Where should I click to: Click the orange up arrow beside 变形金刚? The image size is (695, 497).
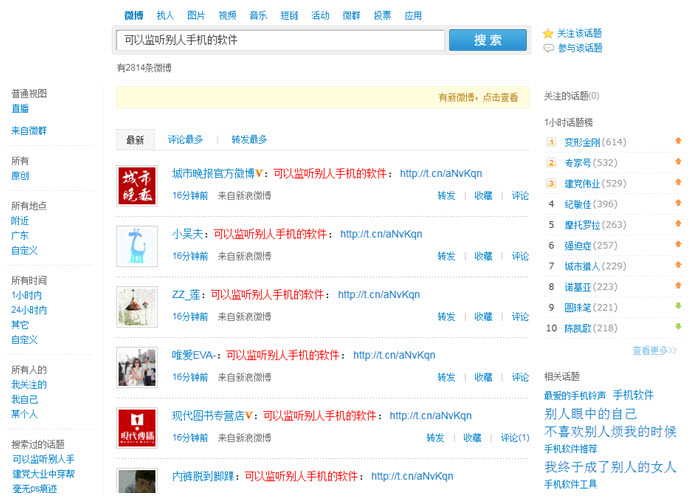tap(678, 142)
